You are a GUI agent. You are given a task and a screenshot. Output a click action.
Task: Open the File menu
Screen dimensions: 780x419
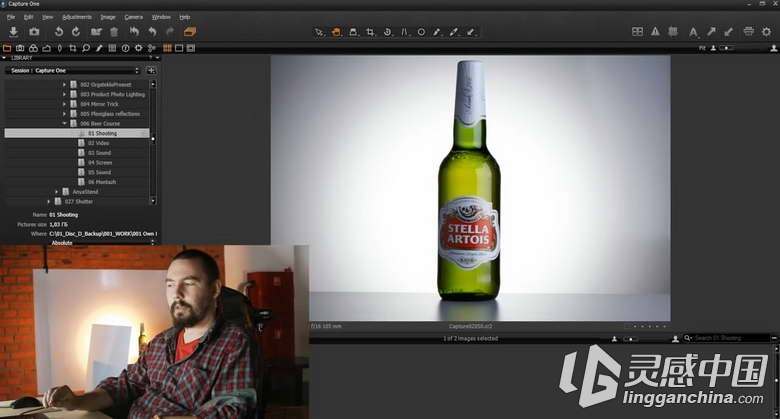click(x=11, y=17)
